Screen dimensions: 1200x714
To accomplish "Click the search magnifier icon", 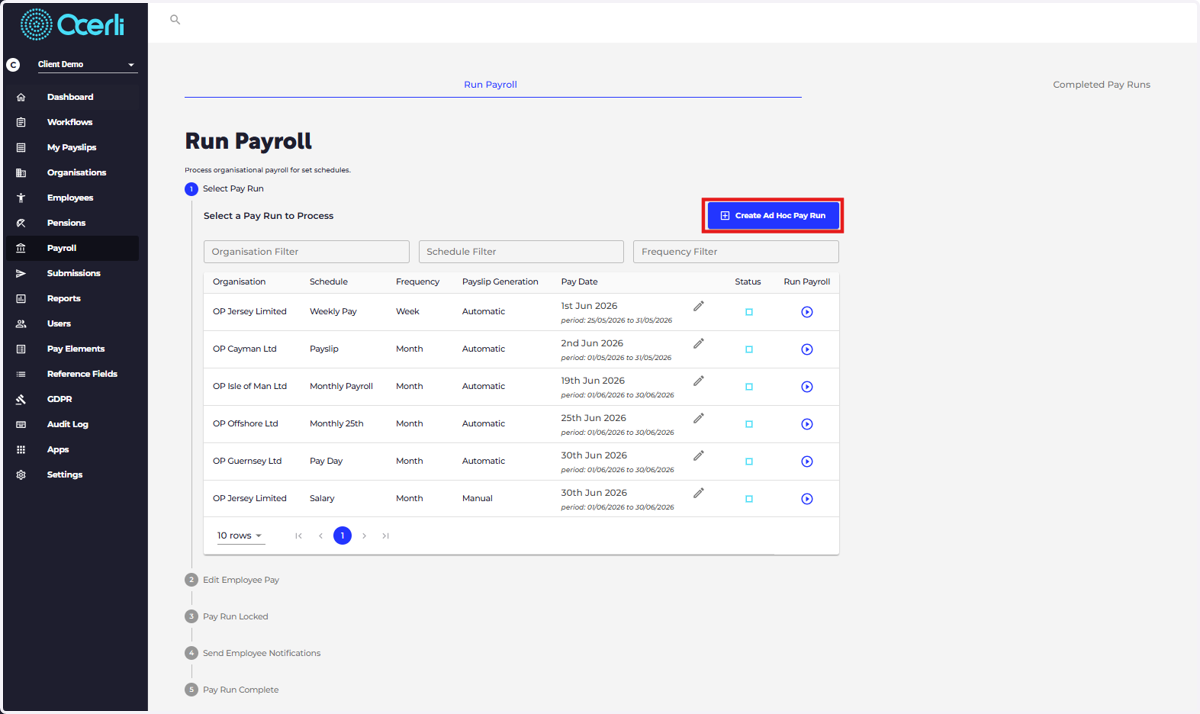I will pyautogui.click(x=175, y=19).
